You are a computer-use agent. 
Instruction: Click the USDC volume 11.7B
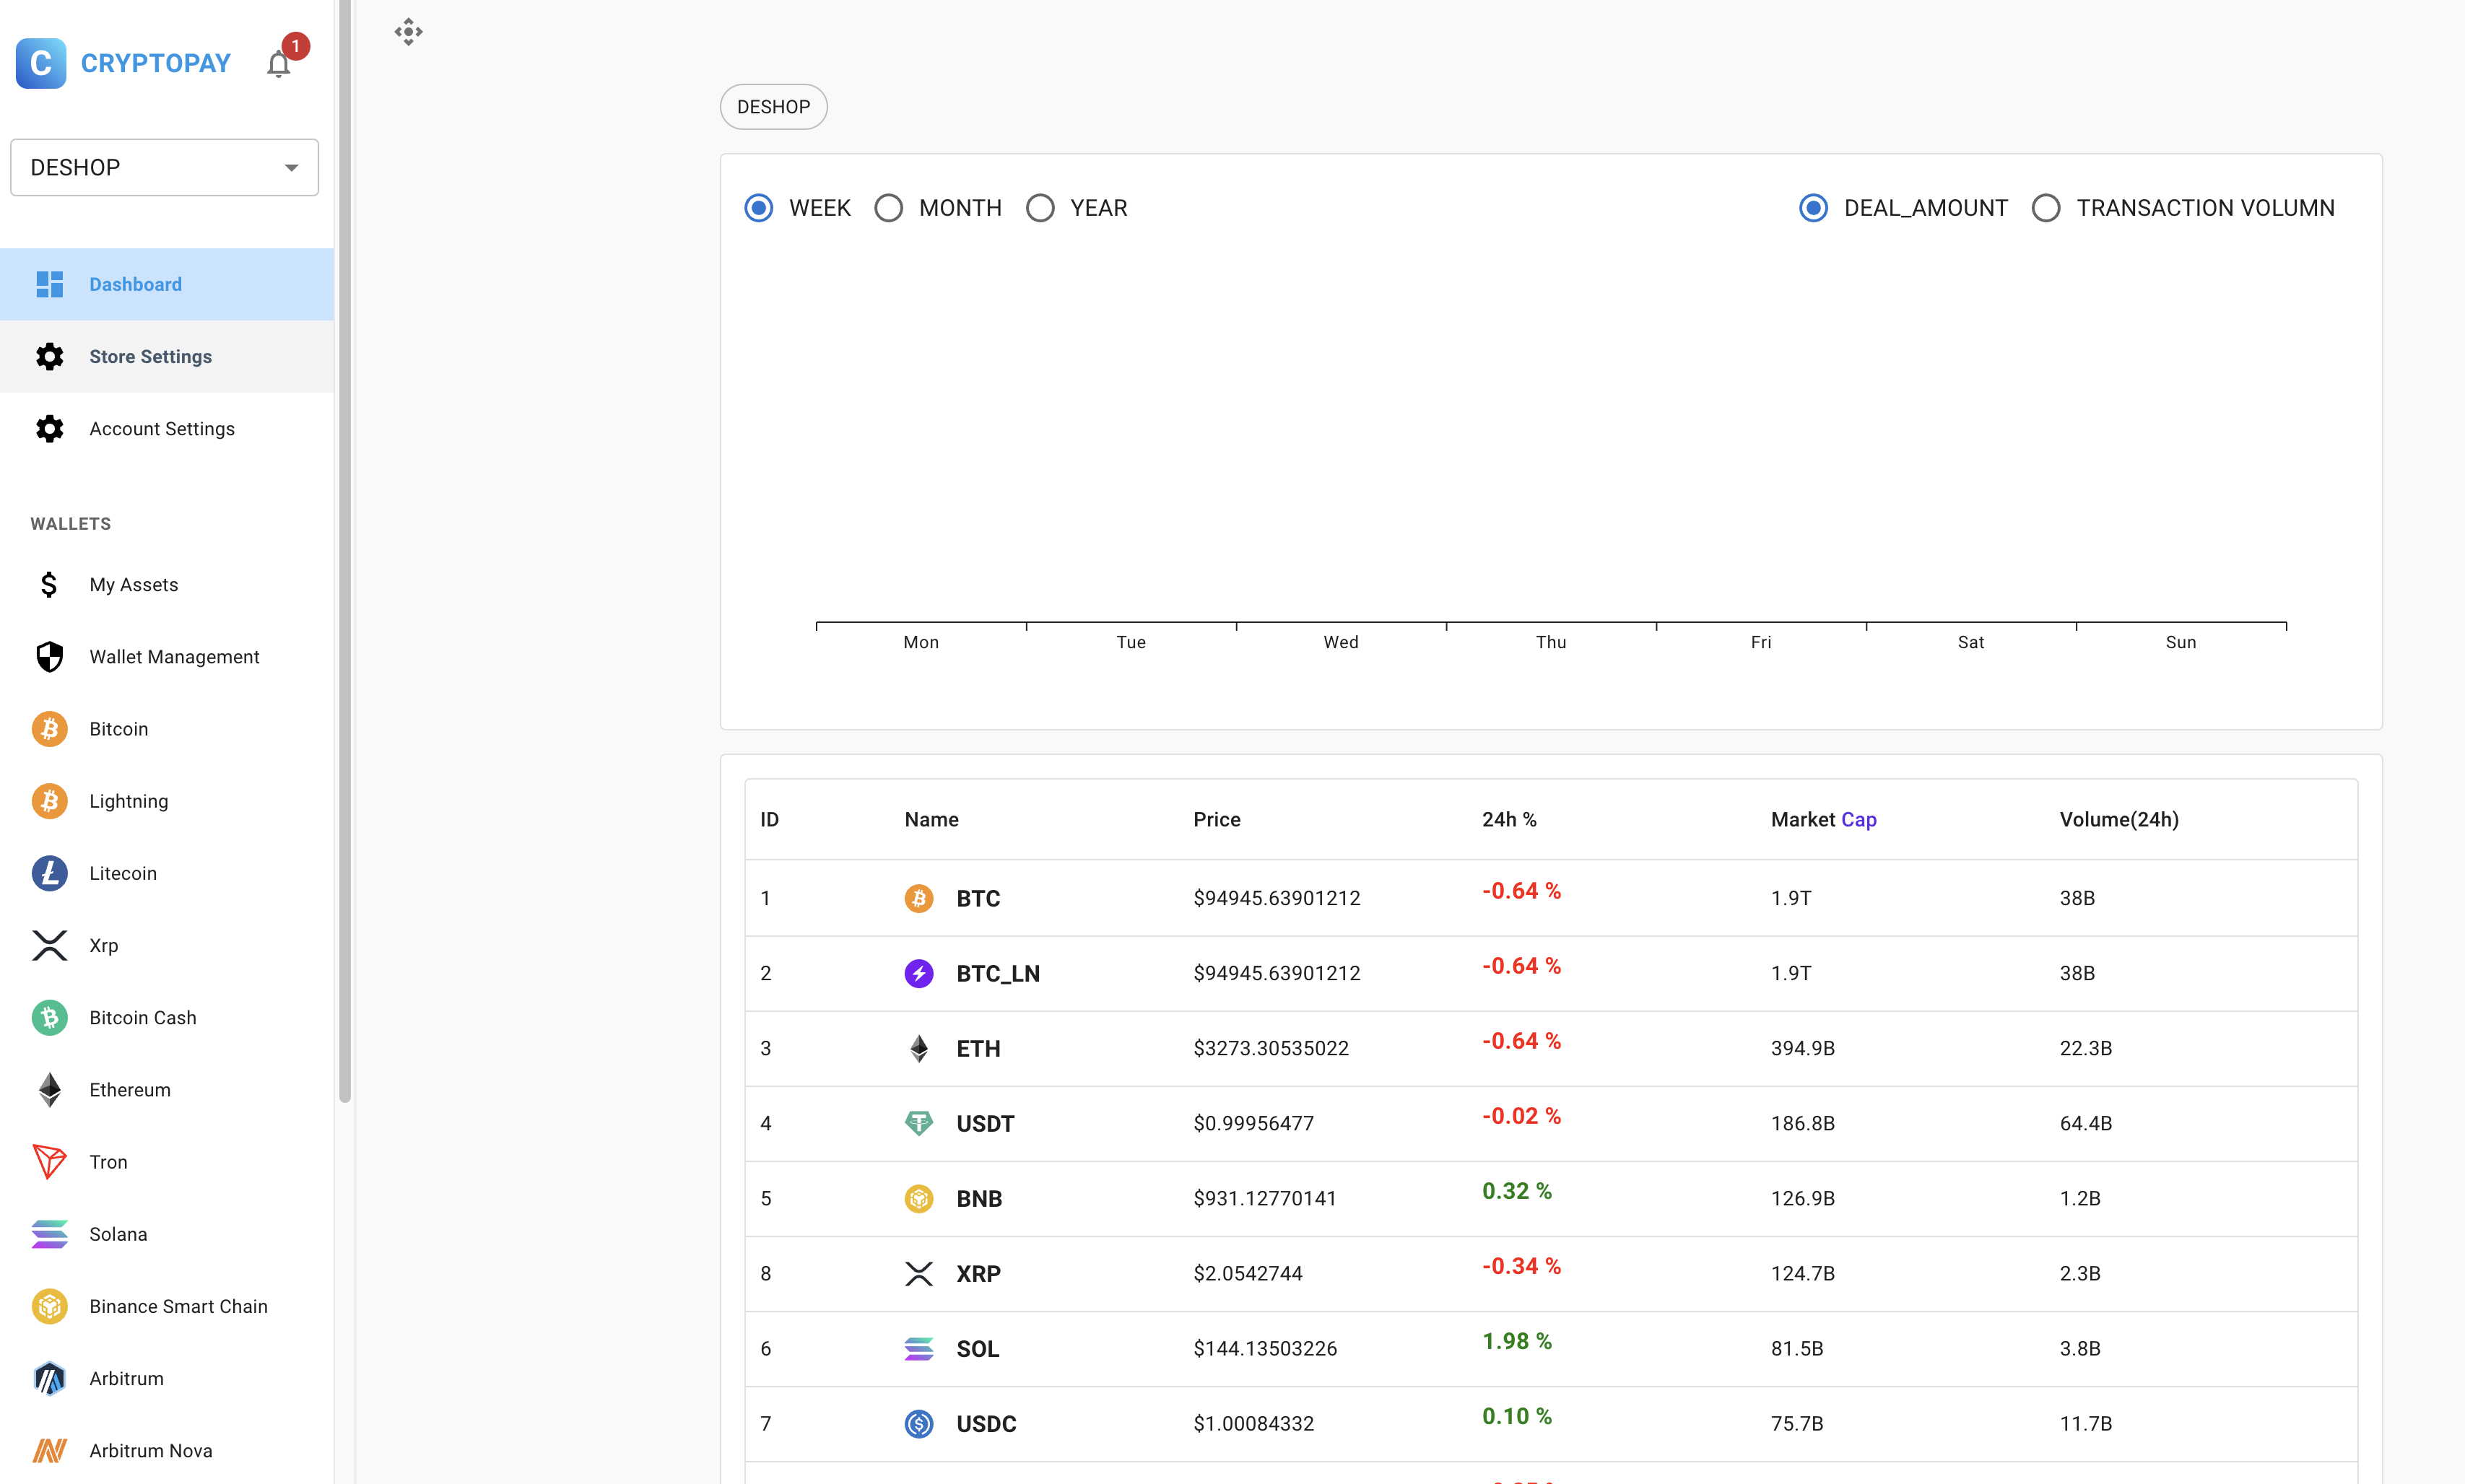[2085, 1423]
